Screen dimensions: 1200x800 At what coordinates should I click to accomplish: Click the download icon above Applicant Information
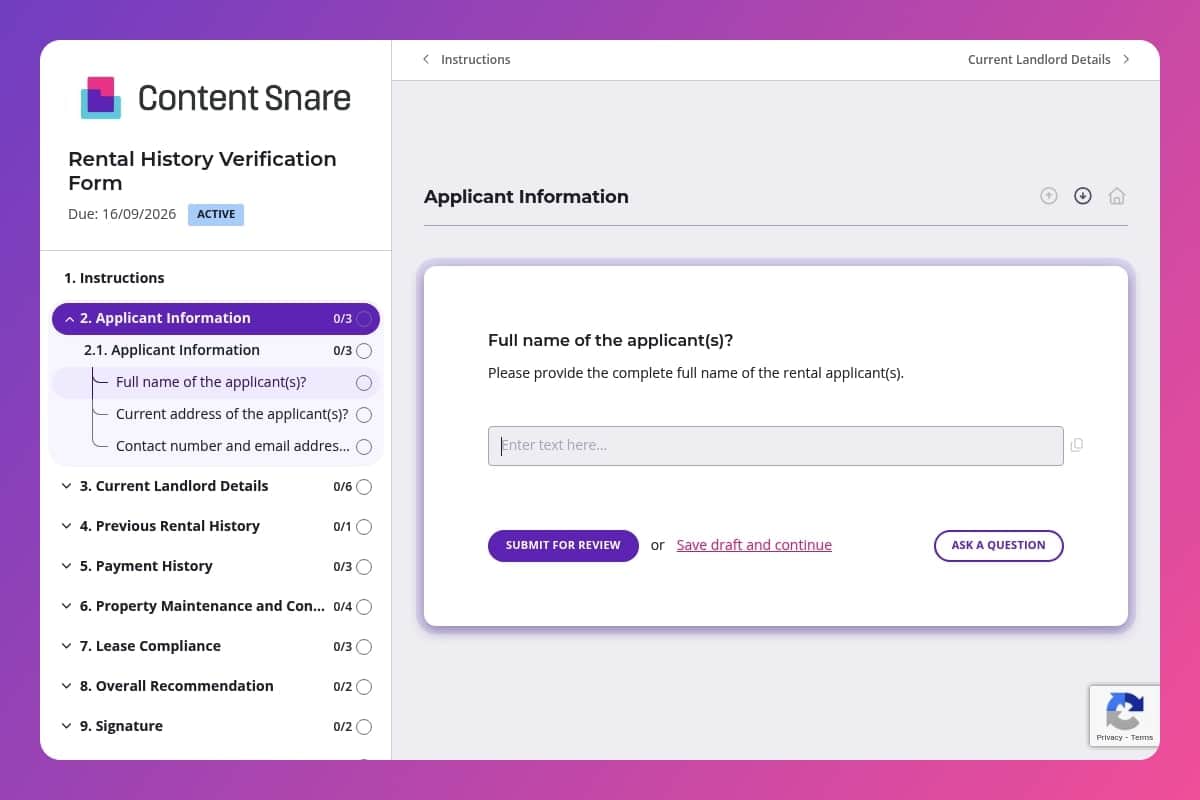pos(1083,196)
